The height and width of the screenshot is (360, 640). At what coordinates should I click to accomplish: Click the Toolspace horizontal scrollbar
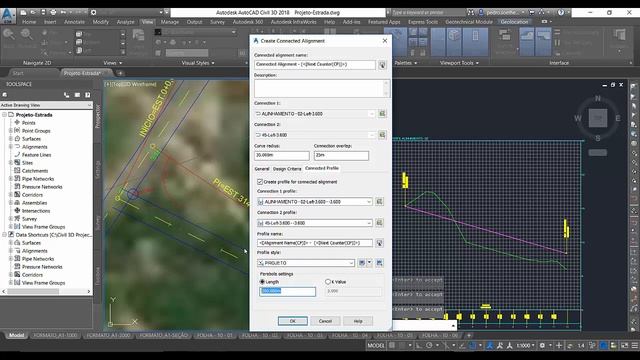click(x=47, y=291)
